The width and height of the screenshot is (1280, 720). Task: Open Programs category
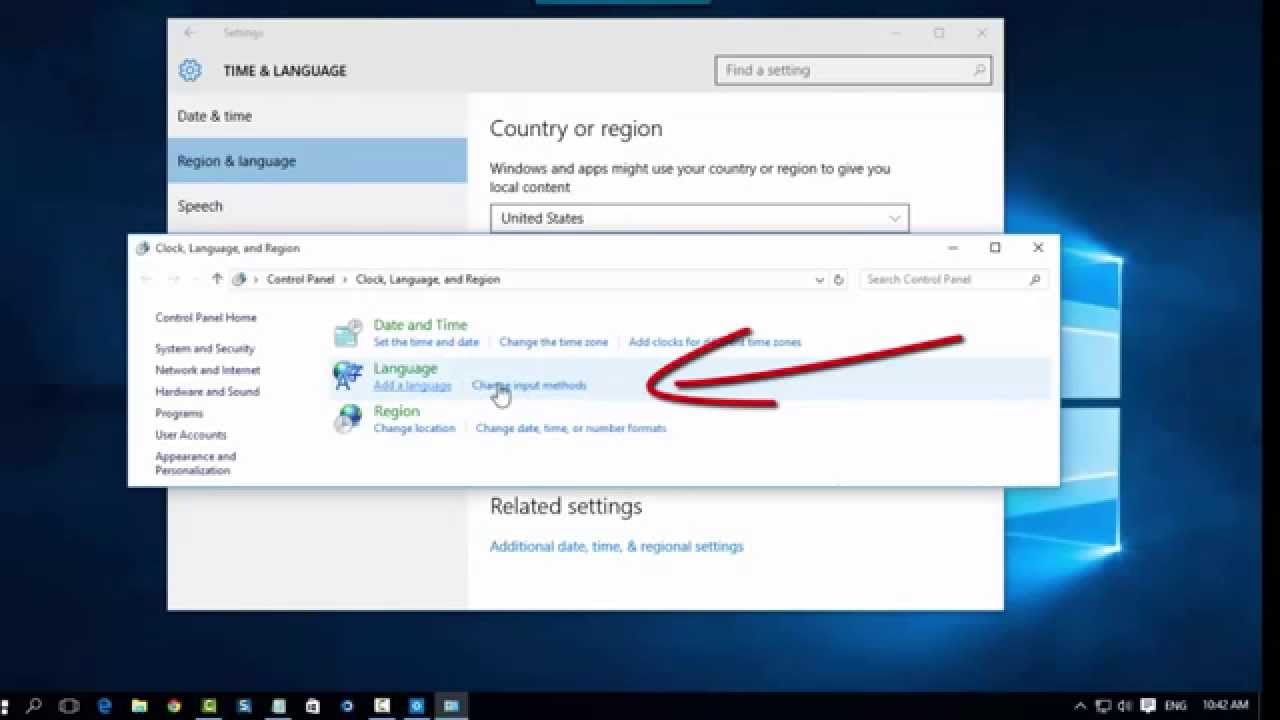coord(179,413)
